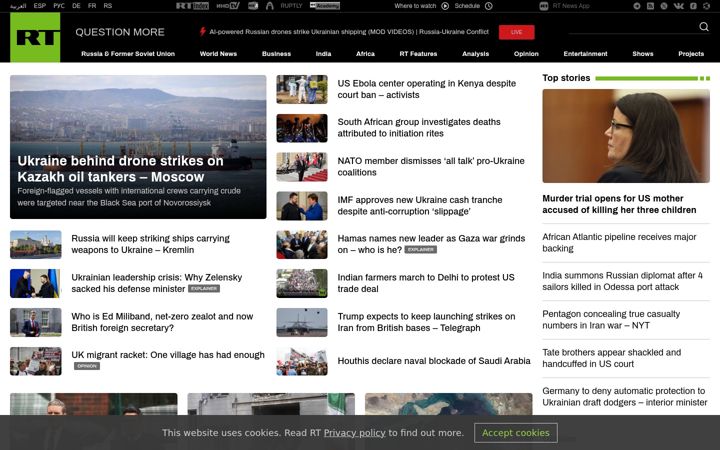
Task: Click the red LIVE button
Action: (517, 32)
